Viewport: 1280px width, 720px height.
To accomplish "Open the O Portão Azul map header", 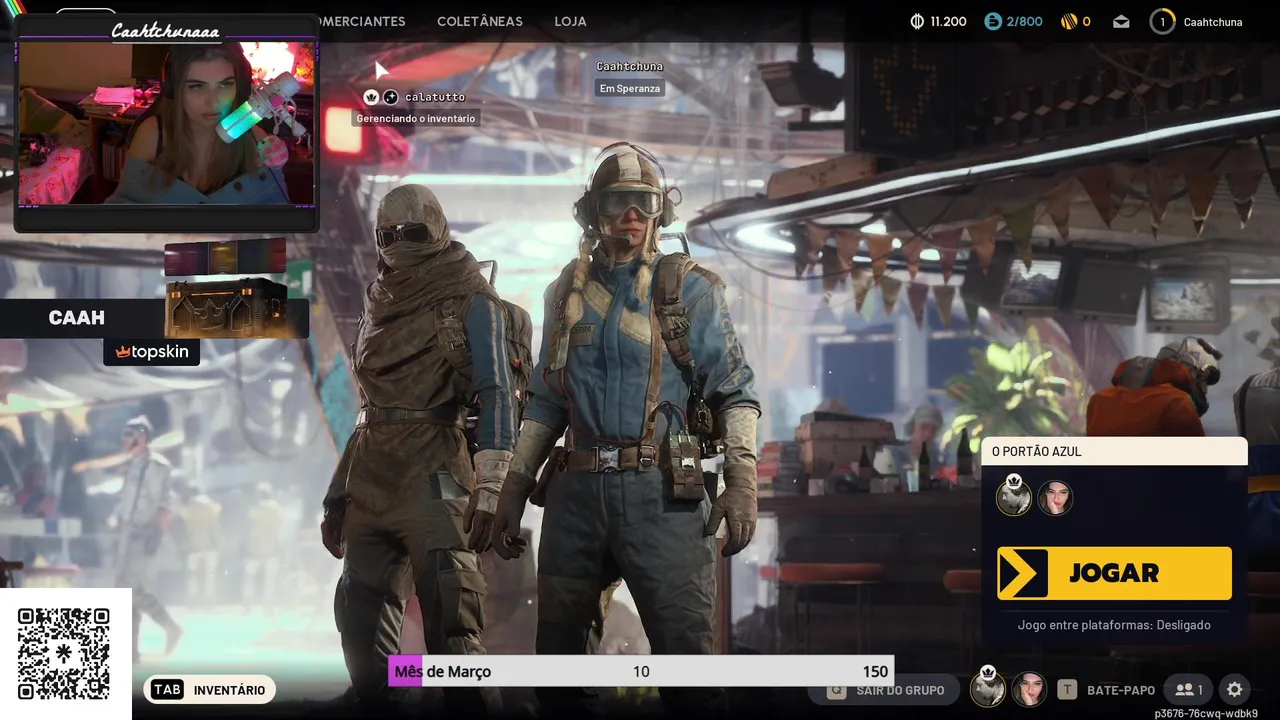I will (x=1114, y=451).
